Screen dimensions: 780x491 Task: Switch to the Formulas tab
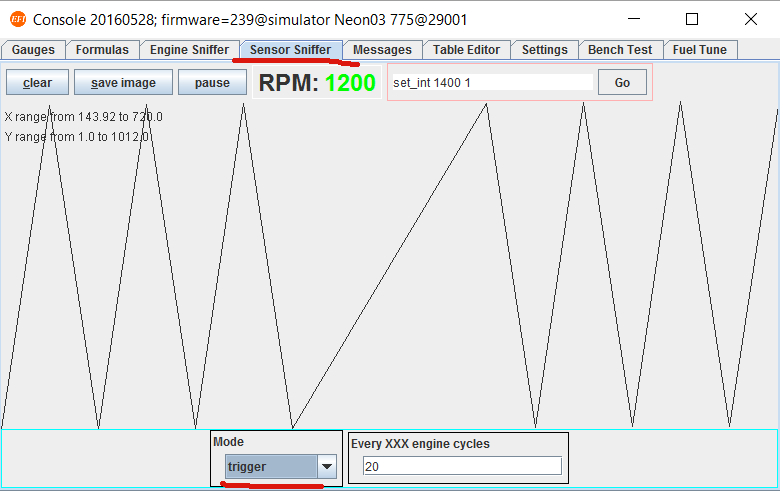102,50
